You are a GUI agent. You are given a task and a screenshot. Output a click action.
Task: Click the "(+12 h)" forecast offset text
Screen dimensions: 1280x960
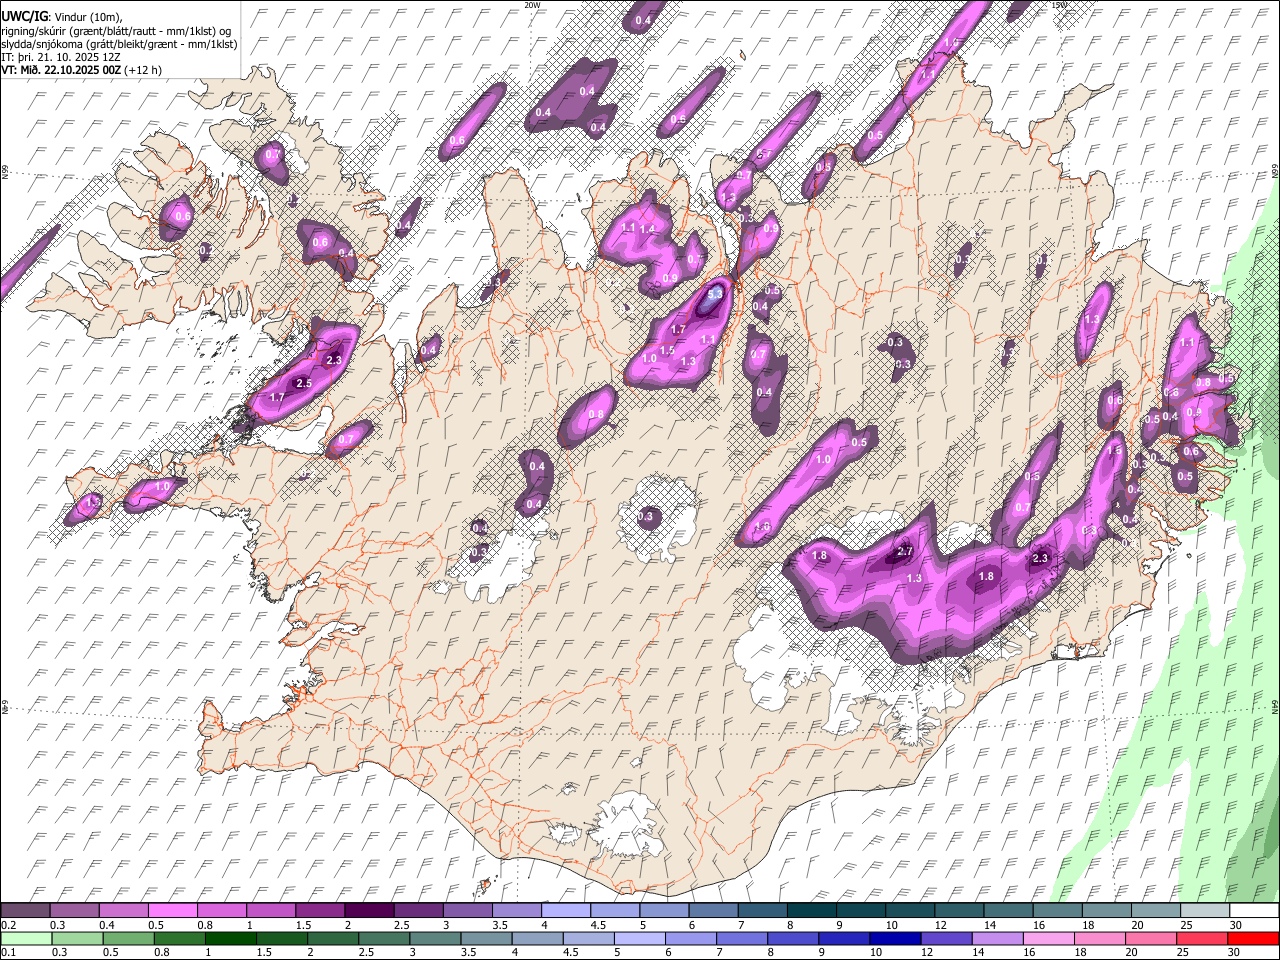click(143, 70)
